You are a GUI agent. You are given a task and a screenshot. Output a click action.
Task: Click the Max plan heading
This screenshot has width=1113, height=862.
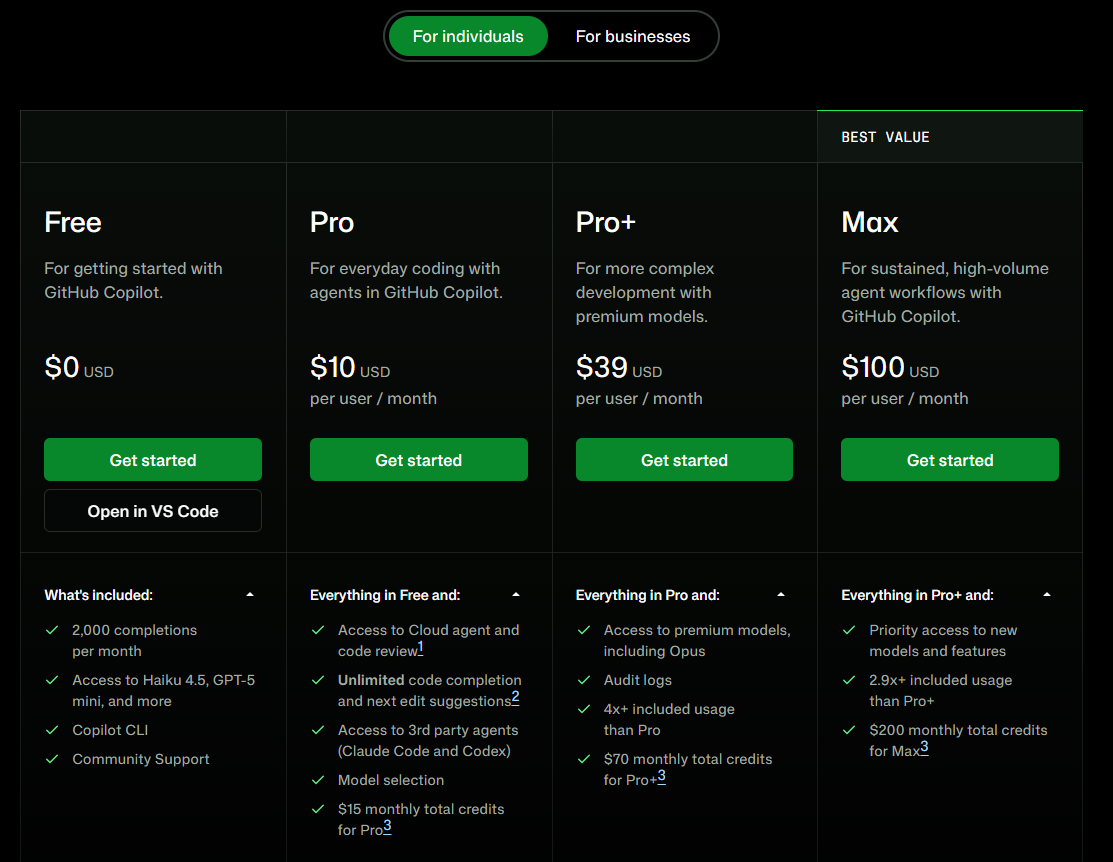(x=870, y=222)
